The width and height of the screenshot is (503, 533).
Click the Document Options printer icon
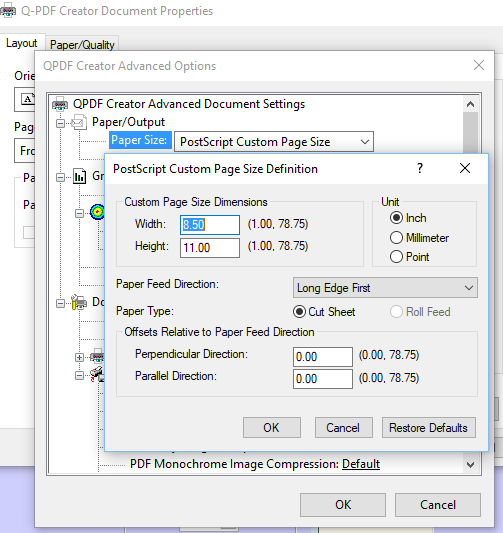(x=79, y=302)
